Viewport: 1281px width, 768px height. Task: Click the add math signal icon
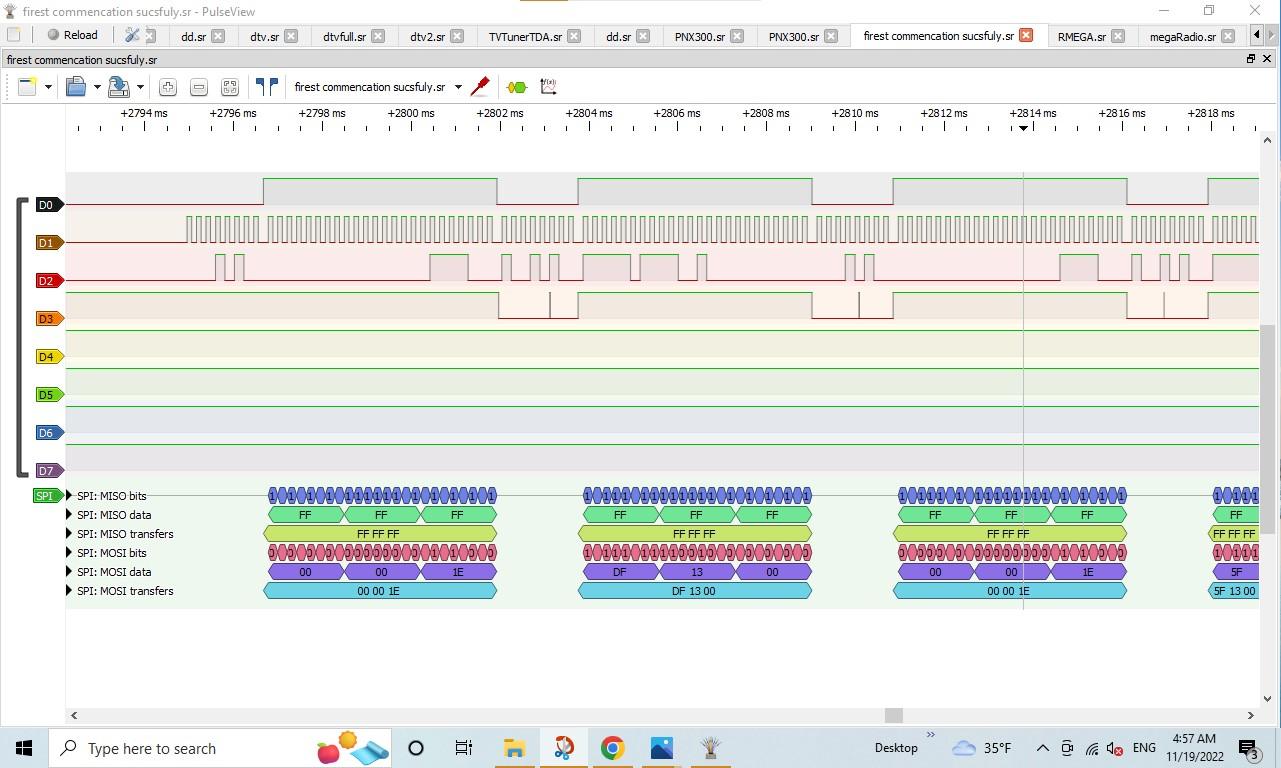548,87
